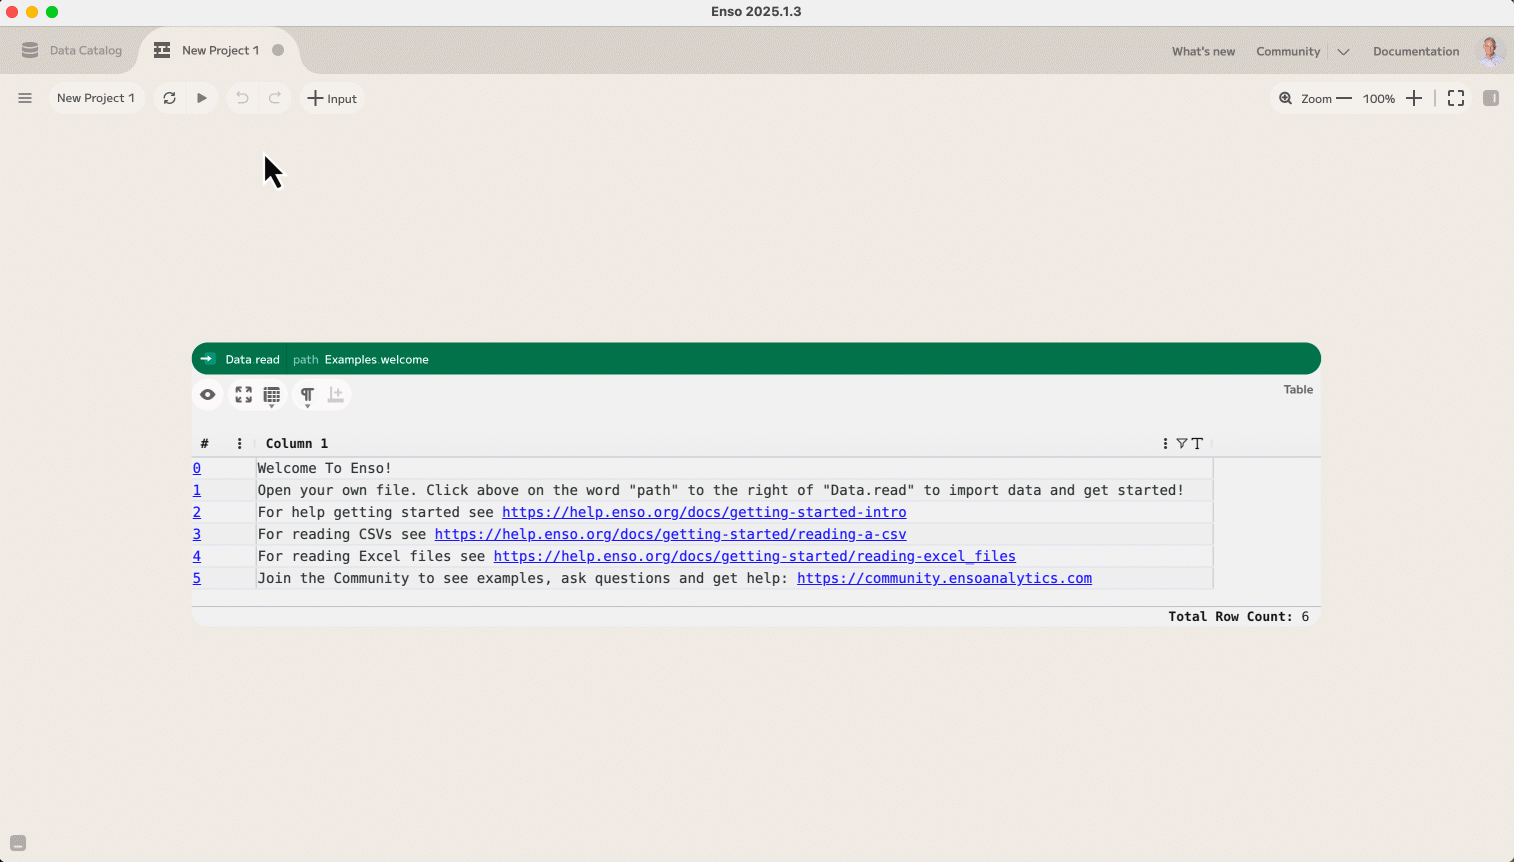Click the 100% zoom level
The image size is (1514, 862).
pyautogui.click(x=1379, y=99)
